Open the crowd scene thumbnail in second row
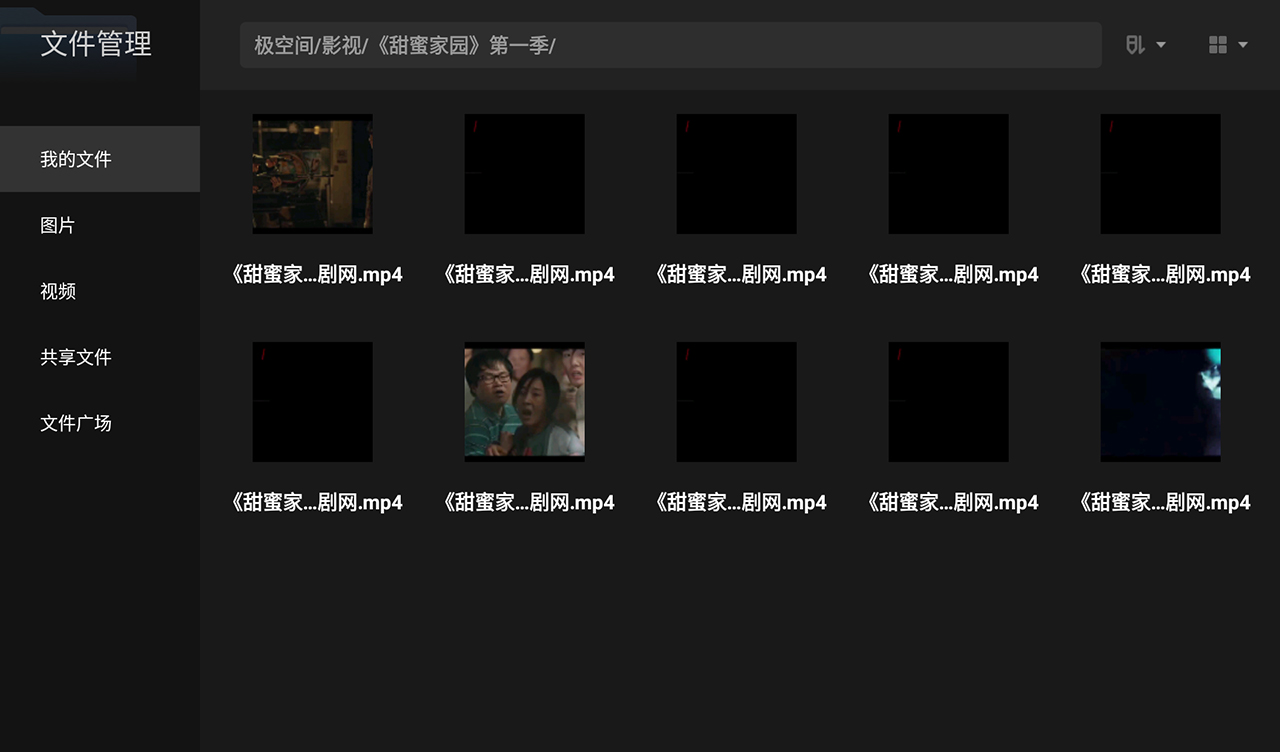1280x752 pixels. [x=524, y=401]
